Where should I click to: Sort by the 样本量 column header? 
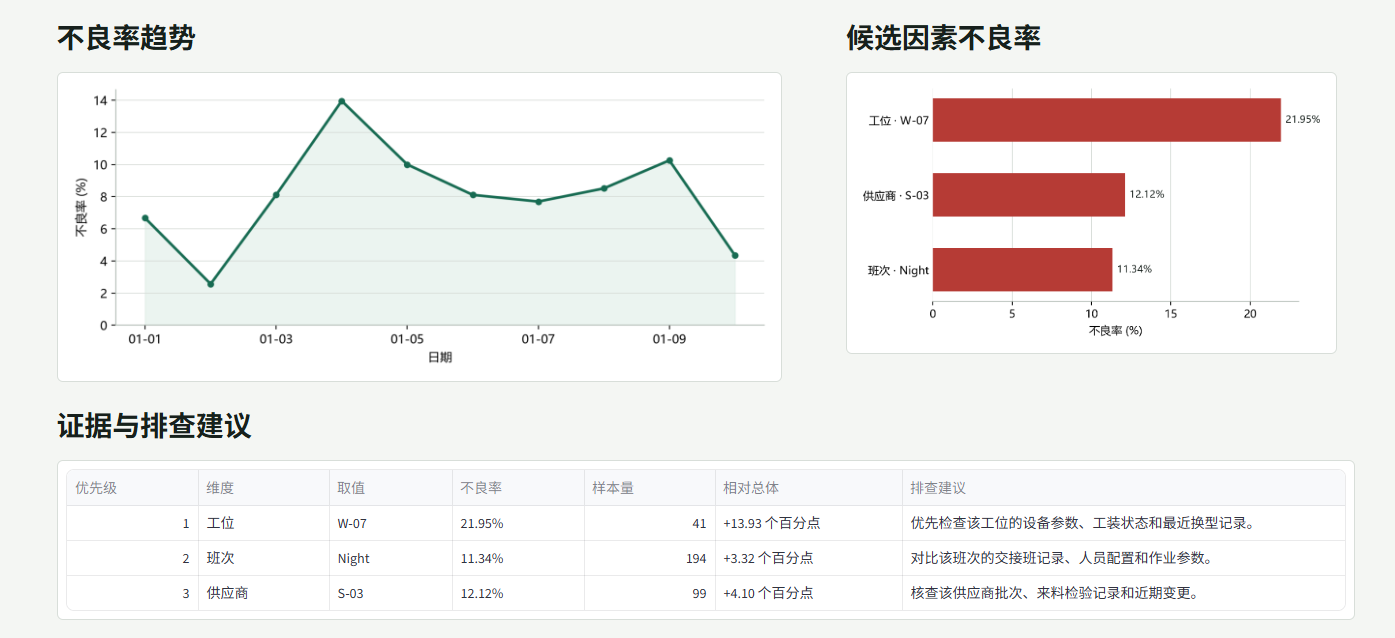(x=650, y=488)
